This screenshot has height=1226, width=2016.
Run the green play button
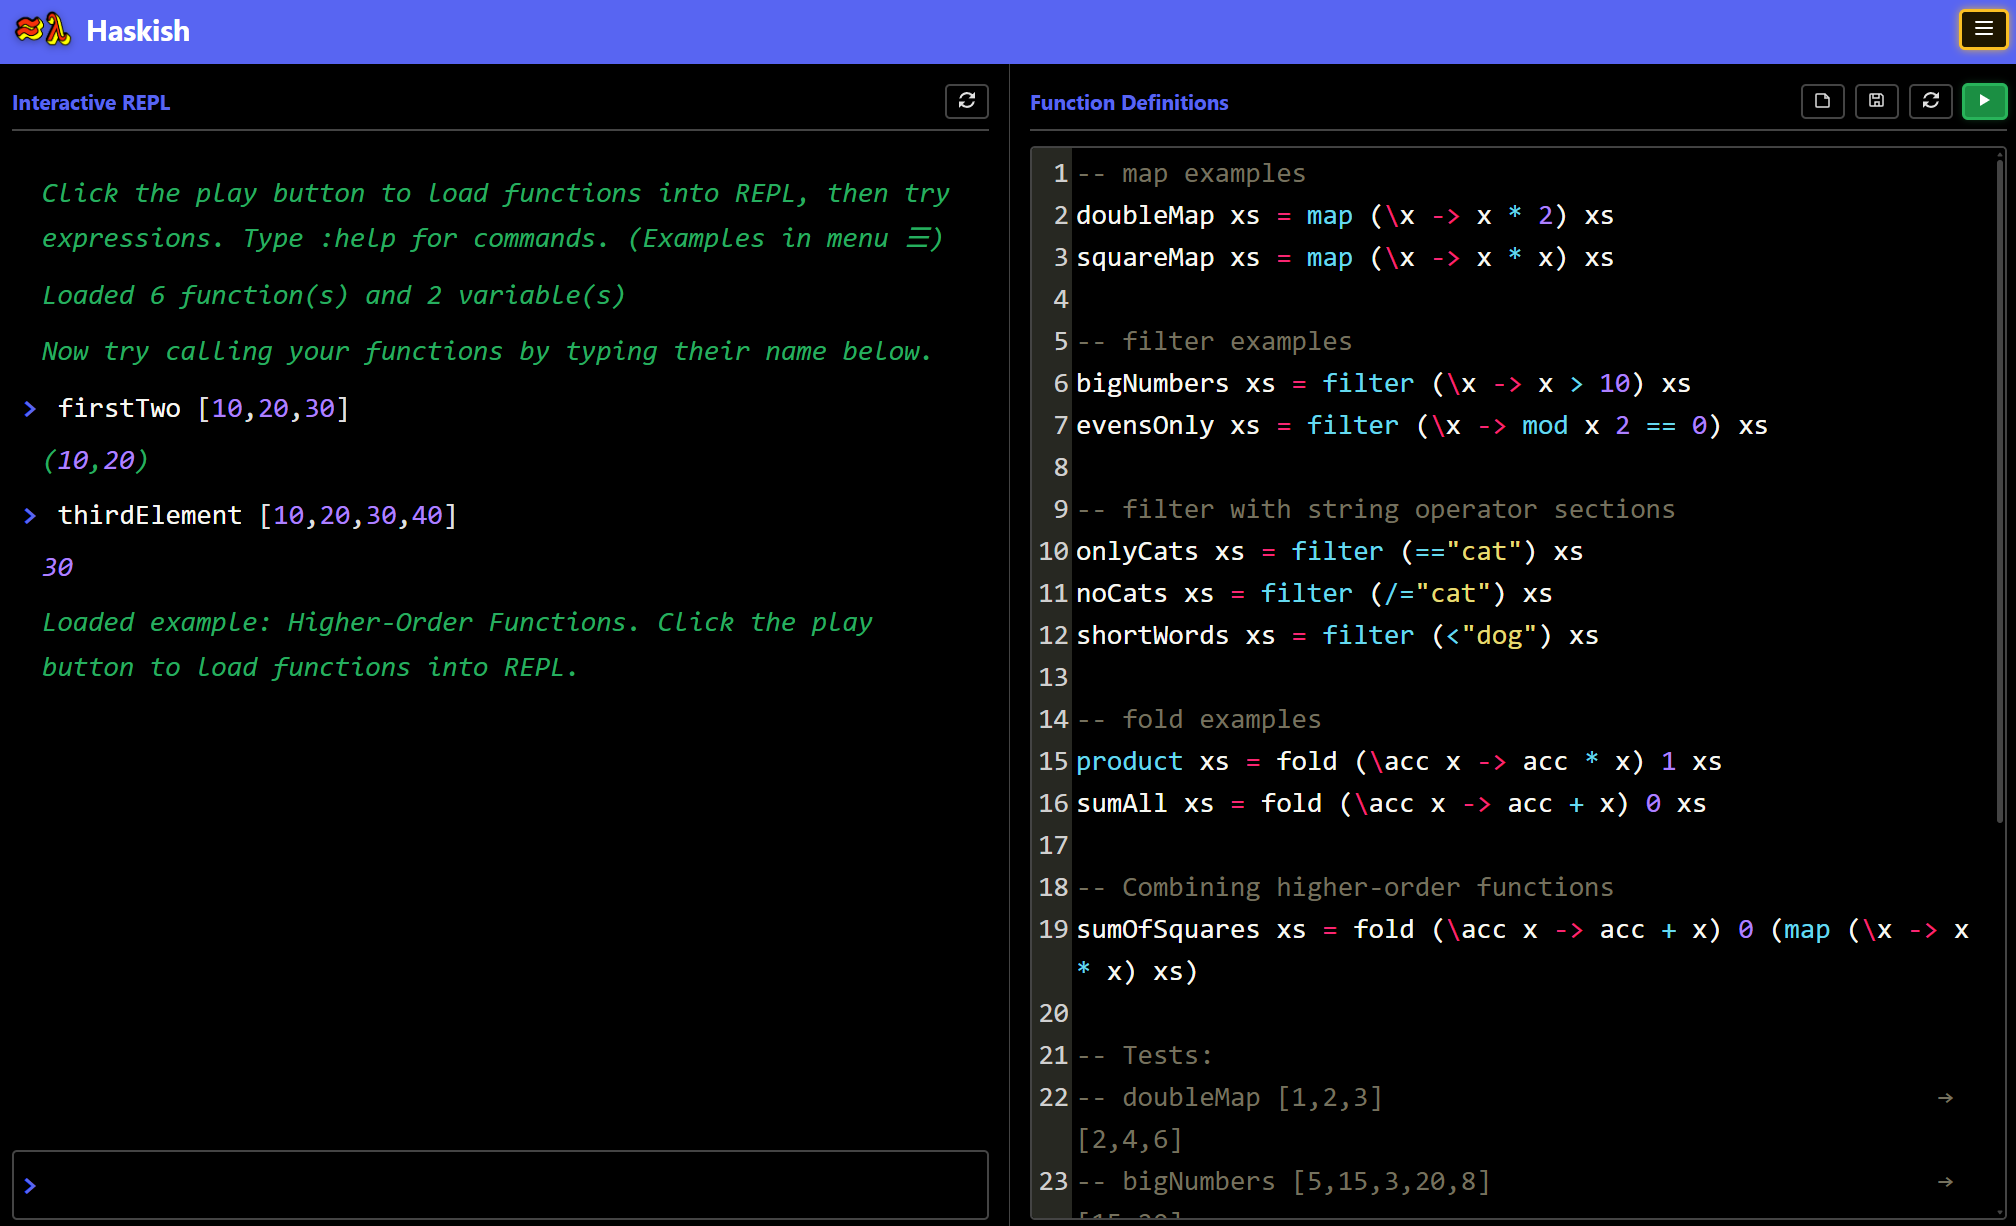(1984, 101)
